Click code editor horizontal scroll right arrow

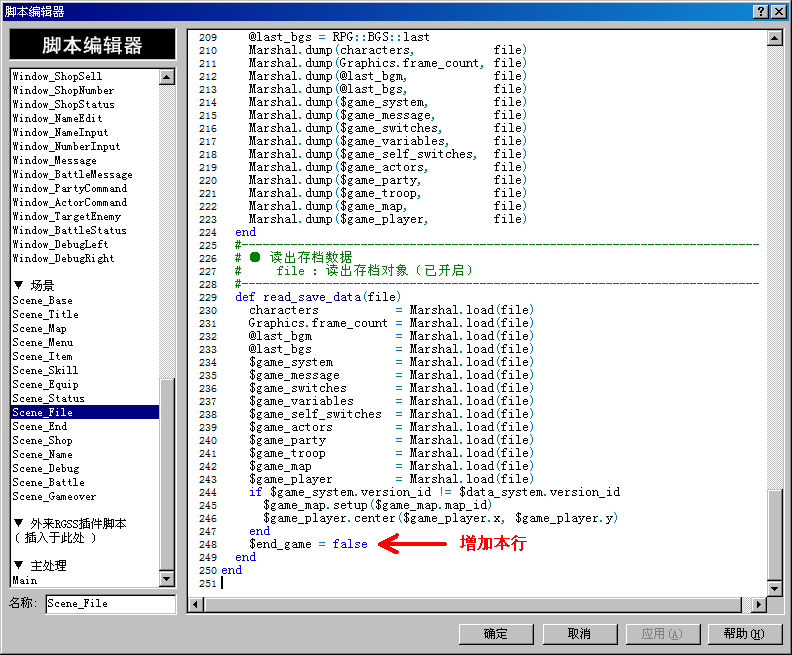[x=759, y=604]
